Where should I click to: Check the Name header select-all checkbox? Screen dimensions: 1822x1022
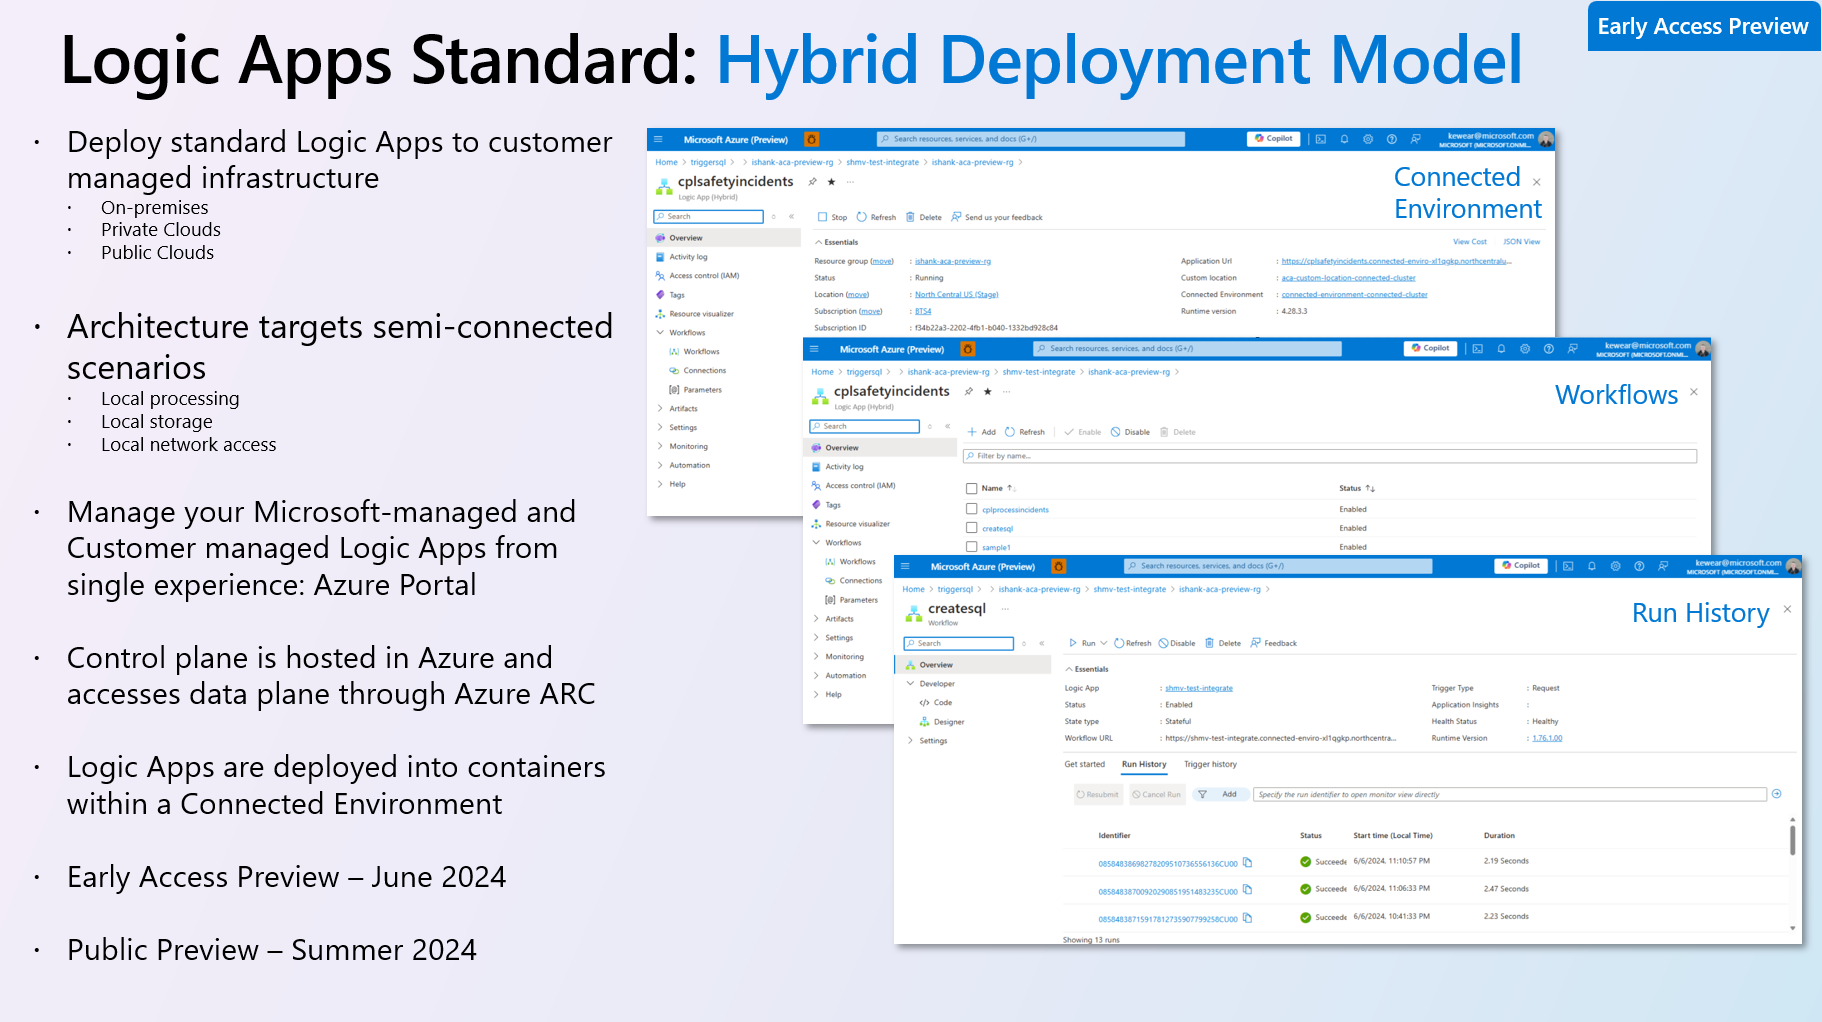(971, 488)
